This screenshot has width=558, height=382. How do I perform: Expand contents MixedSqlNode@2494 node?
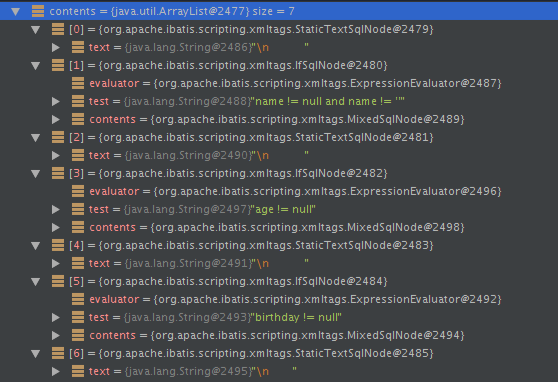pos(56,335)
